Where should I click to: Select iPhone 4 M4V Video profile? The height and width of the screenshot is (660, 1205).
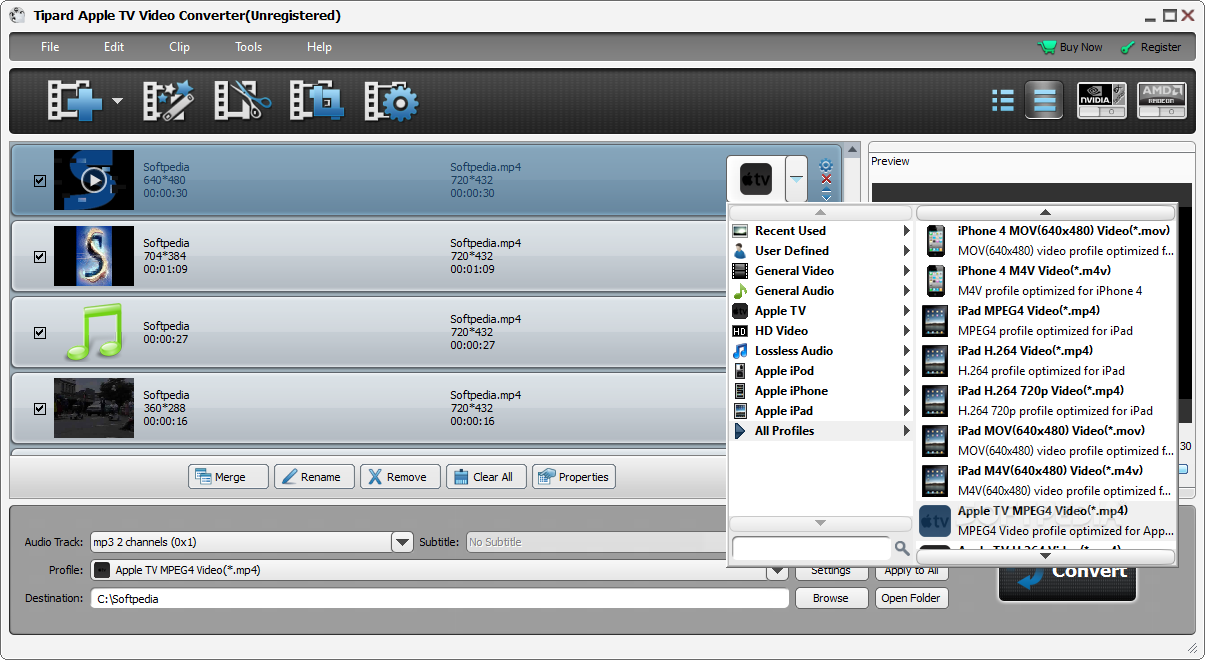pyautogui.click(x=1046, y=281)
